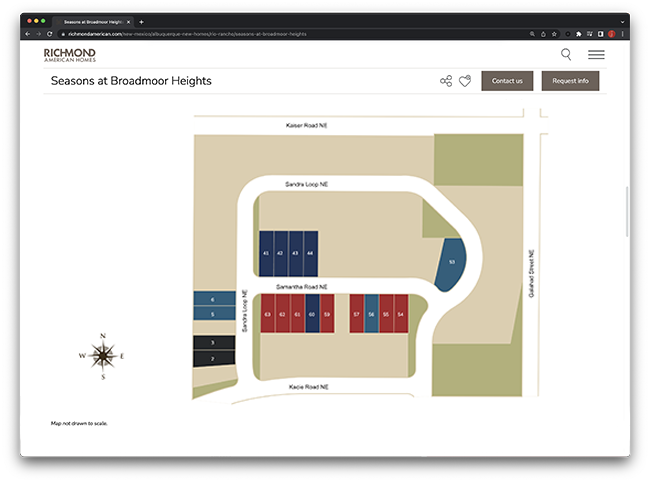Click the Galahad Street NE label
650x482 pixels.
(x=531, y=273)
